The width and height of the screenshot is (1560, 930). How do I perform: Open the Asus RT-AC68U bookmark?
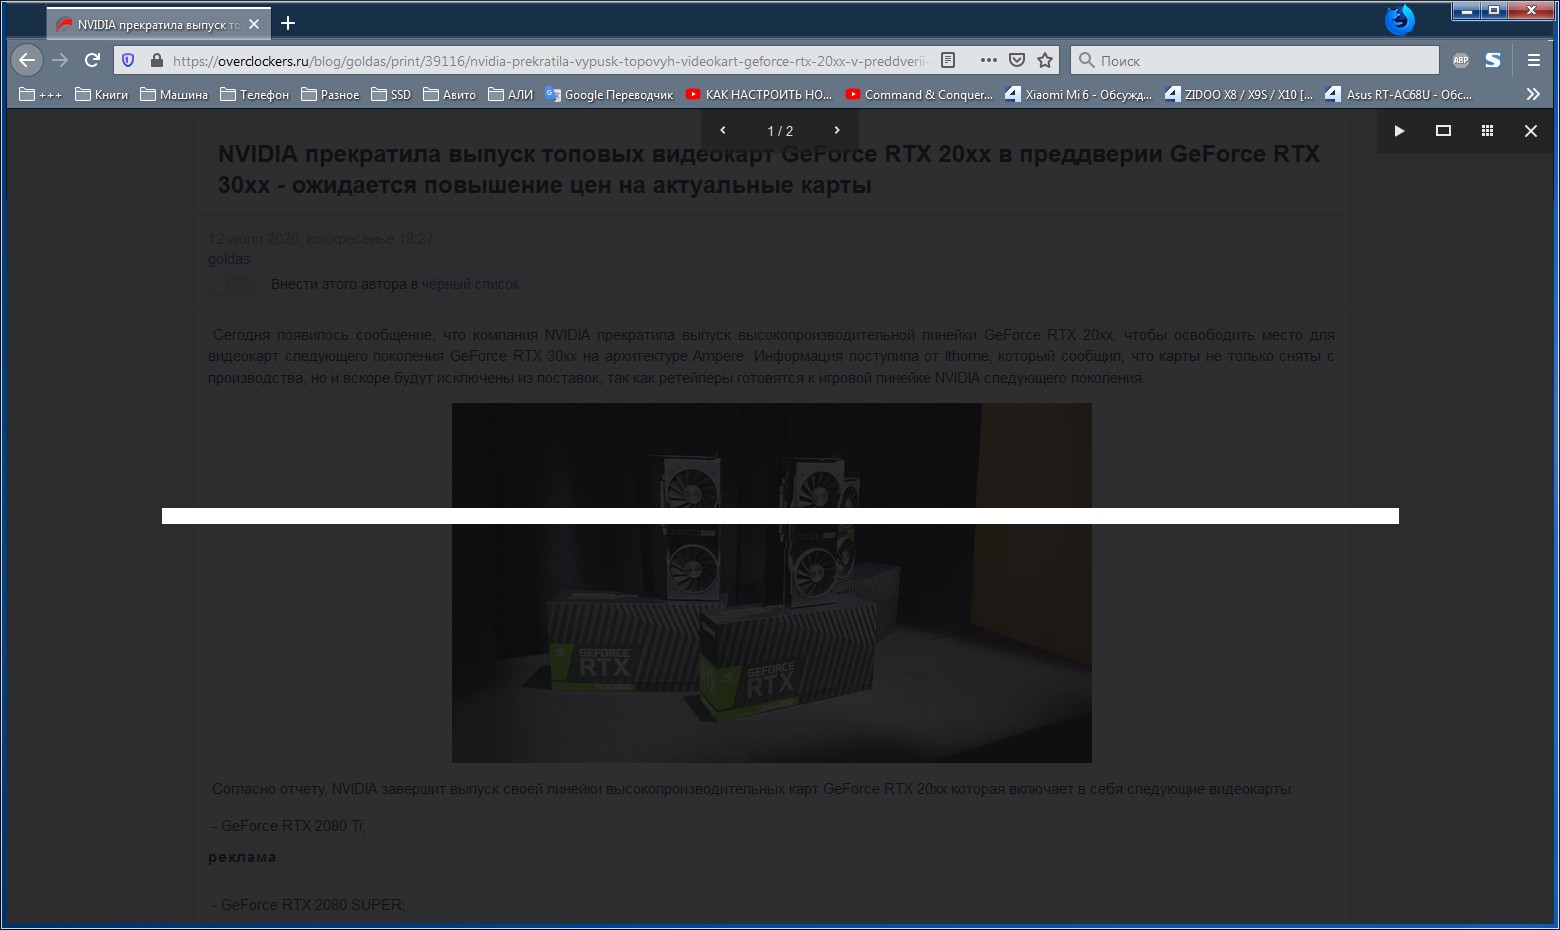point(1399,94)
